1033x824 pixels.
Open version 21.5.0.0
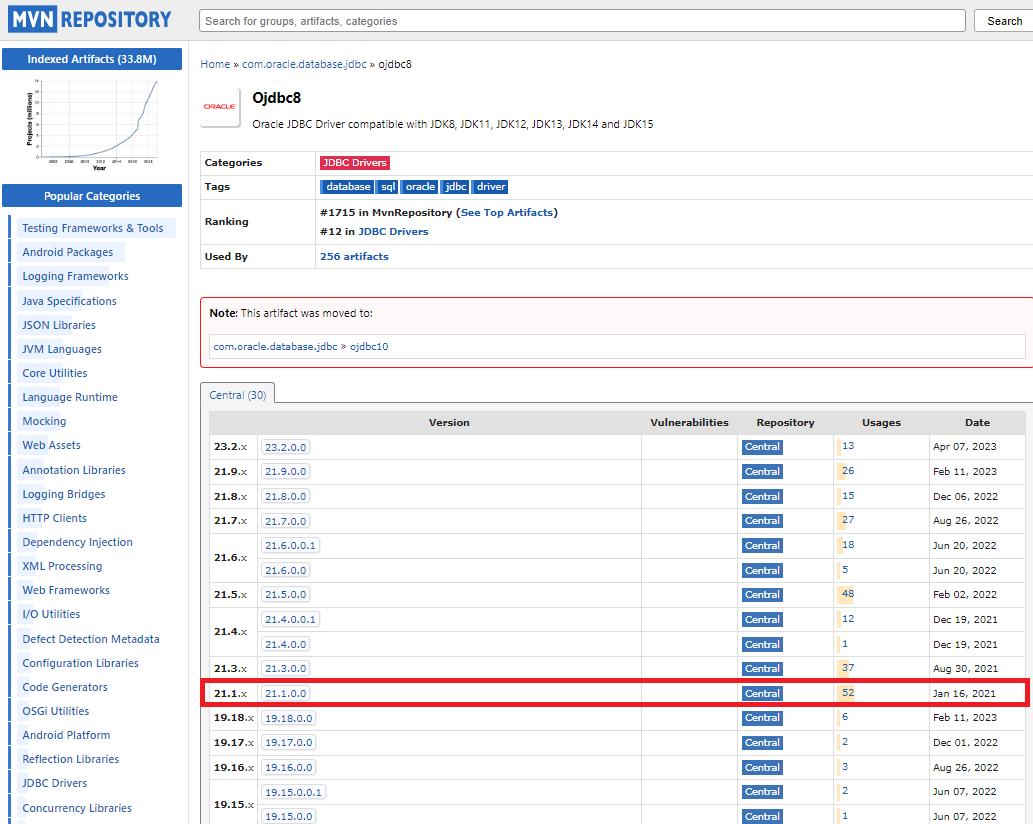[285, 595]
